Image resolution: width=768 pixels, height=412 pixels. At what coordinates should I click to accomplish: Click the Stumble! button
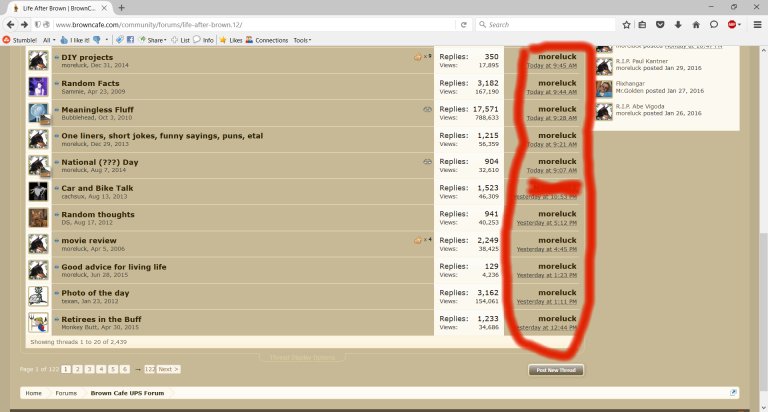coord(20,40)
